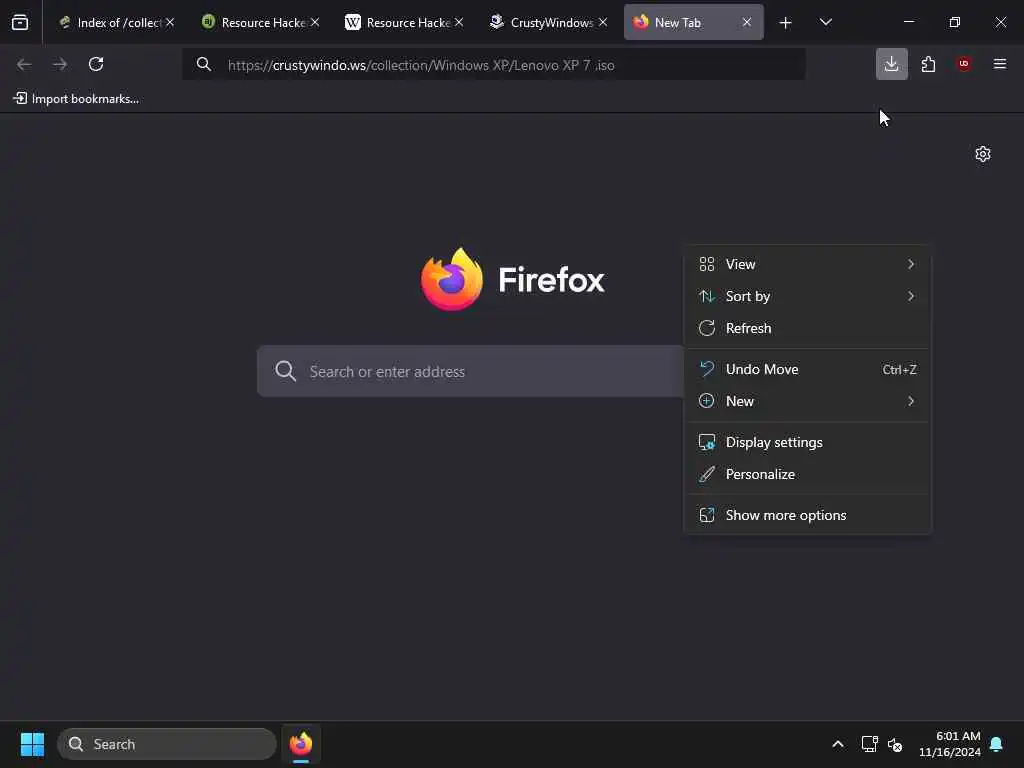1024x768 pixels.
Task: Open the Extensions puzzle icon
Action: [928, 64]
